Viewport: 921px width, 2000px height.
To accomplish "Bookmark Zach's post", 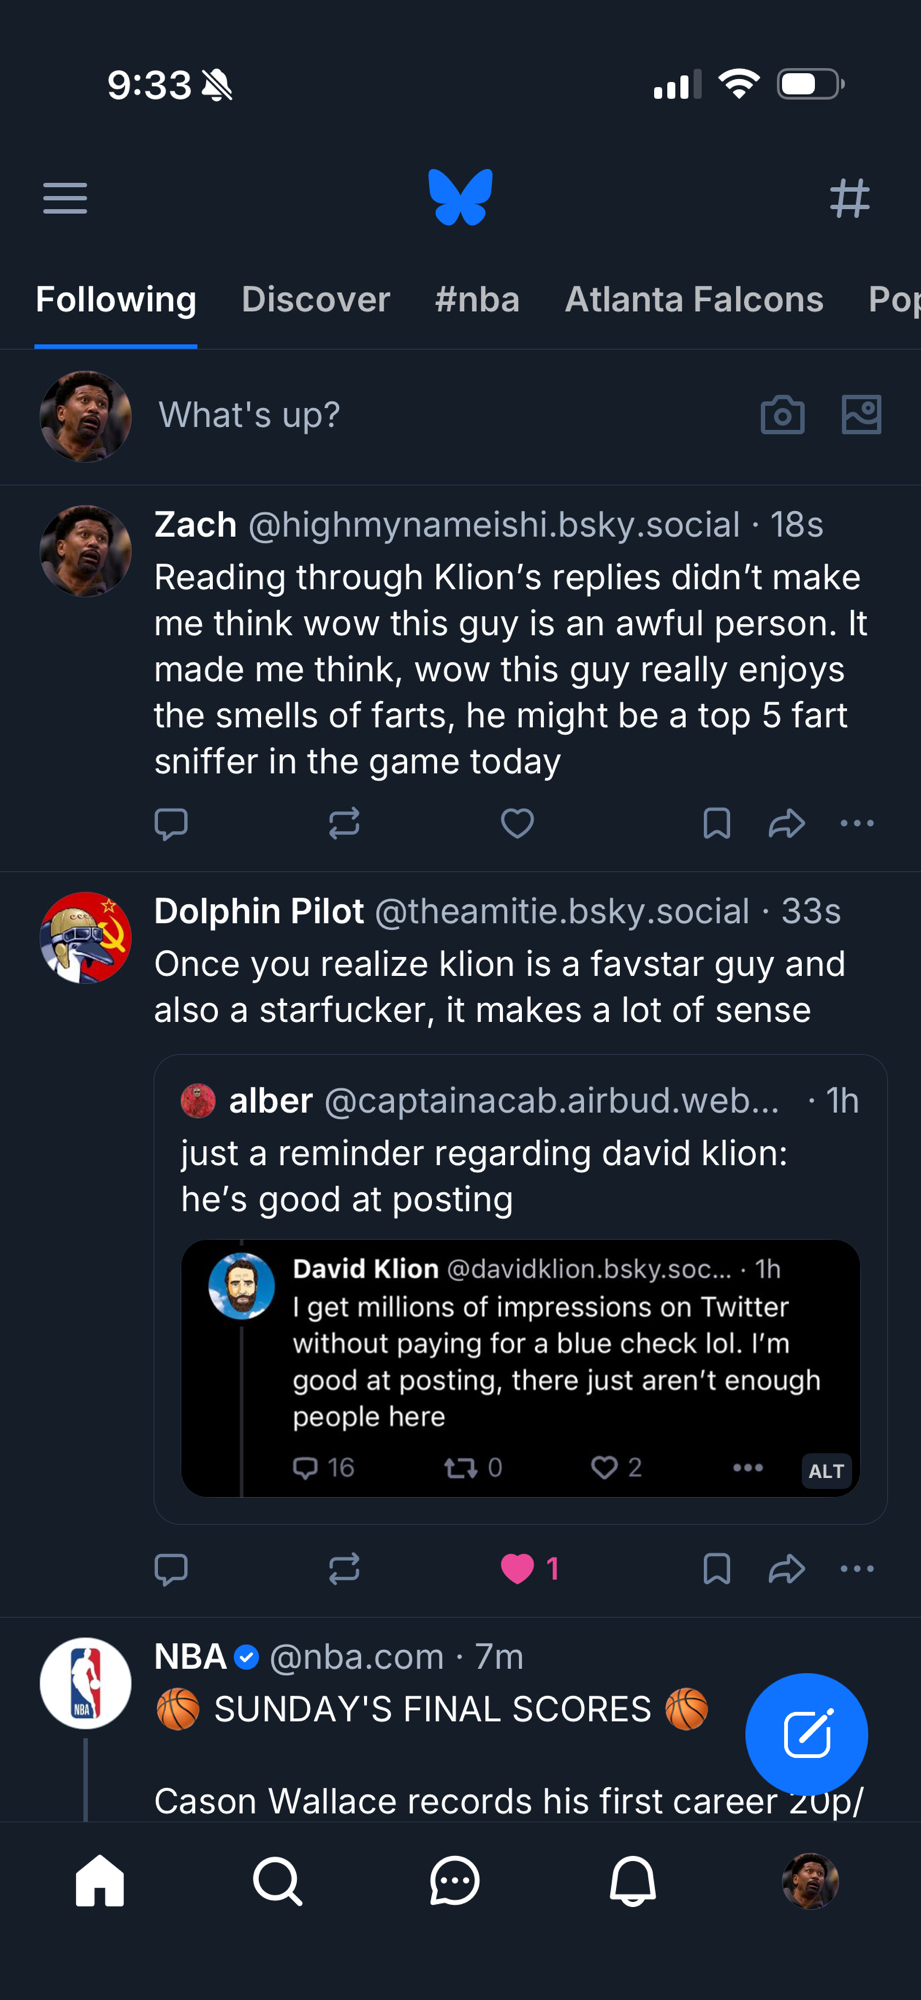I will [717, 824].
